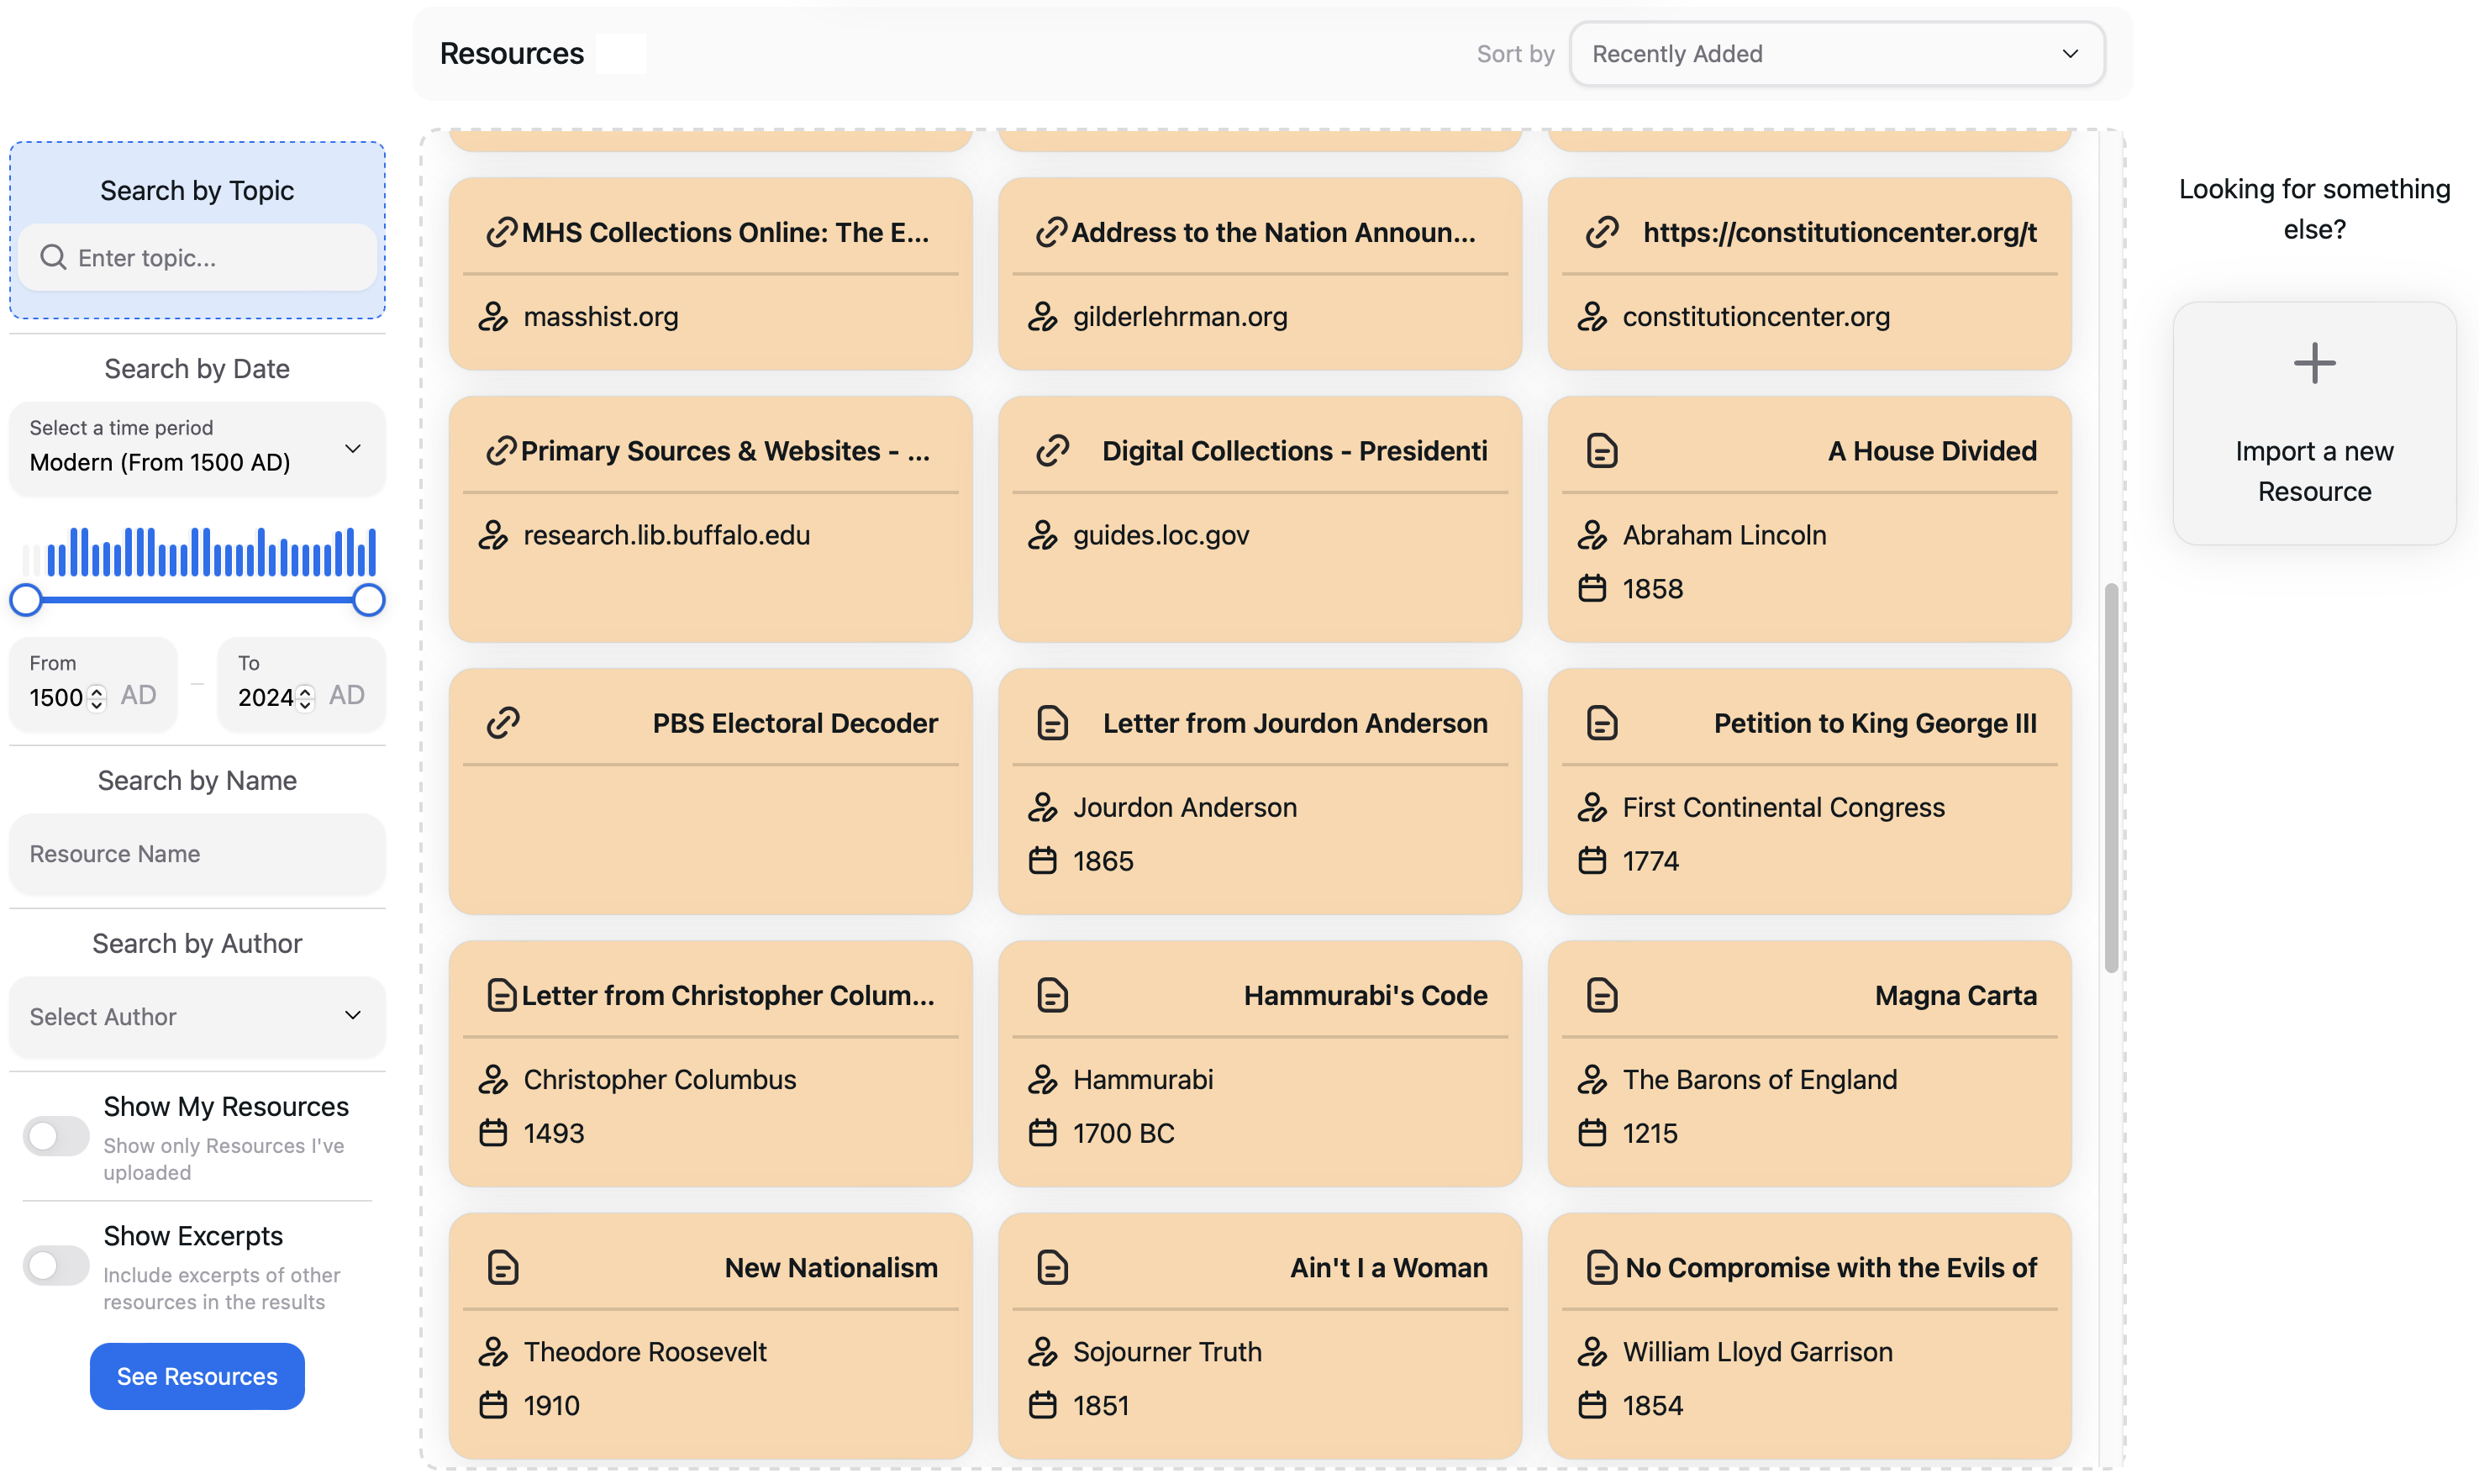Toggle Show My Resources switch

[x=56, y=1136]
